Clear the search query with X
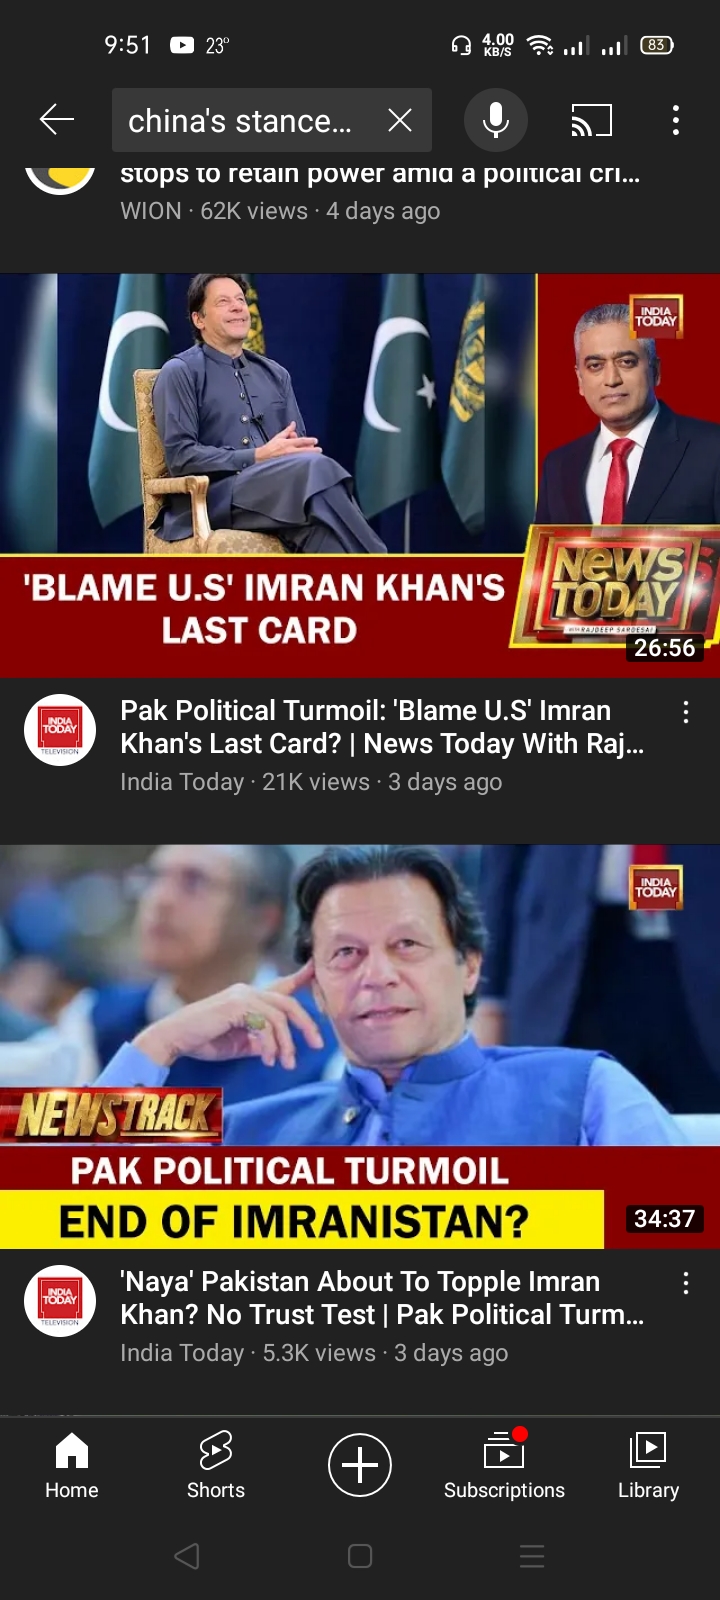720x1600 pixels. point(400,120)
